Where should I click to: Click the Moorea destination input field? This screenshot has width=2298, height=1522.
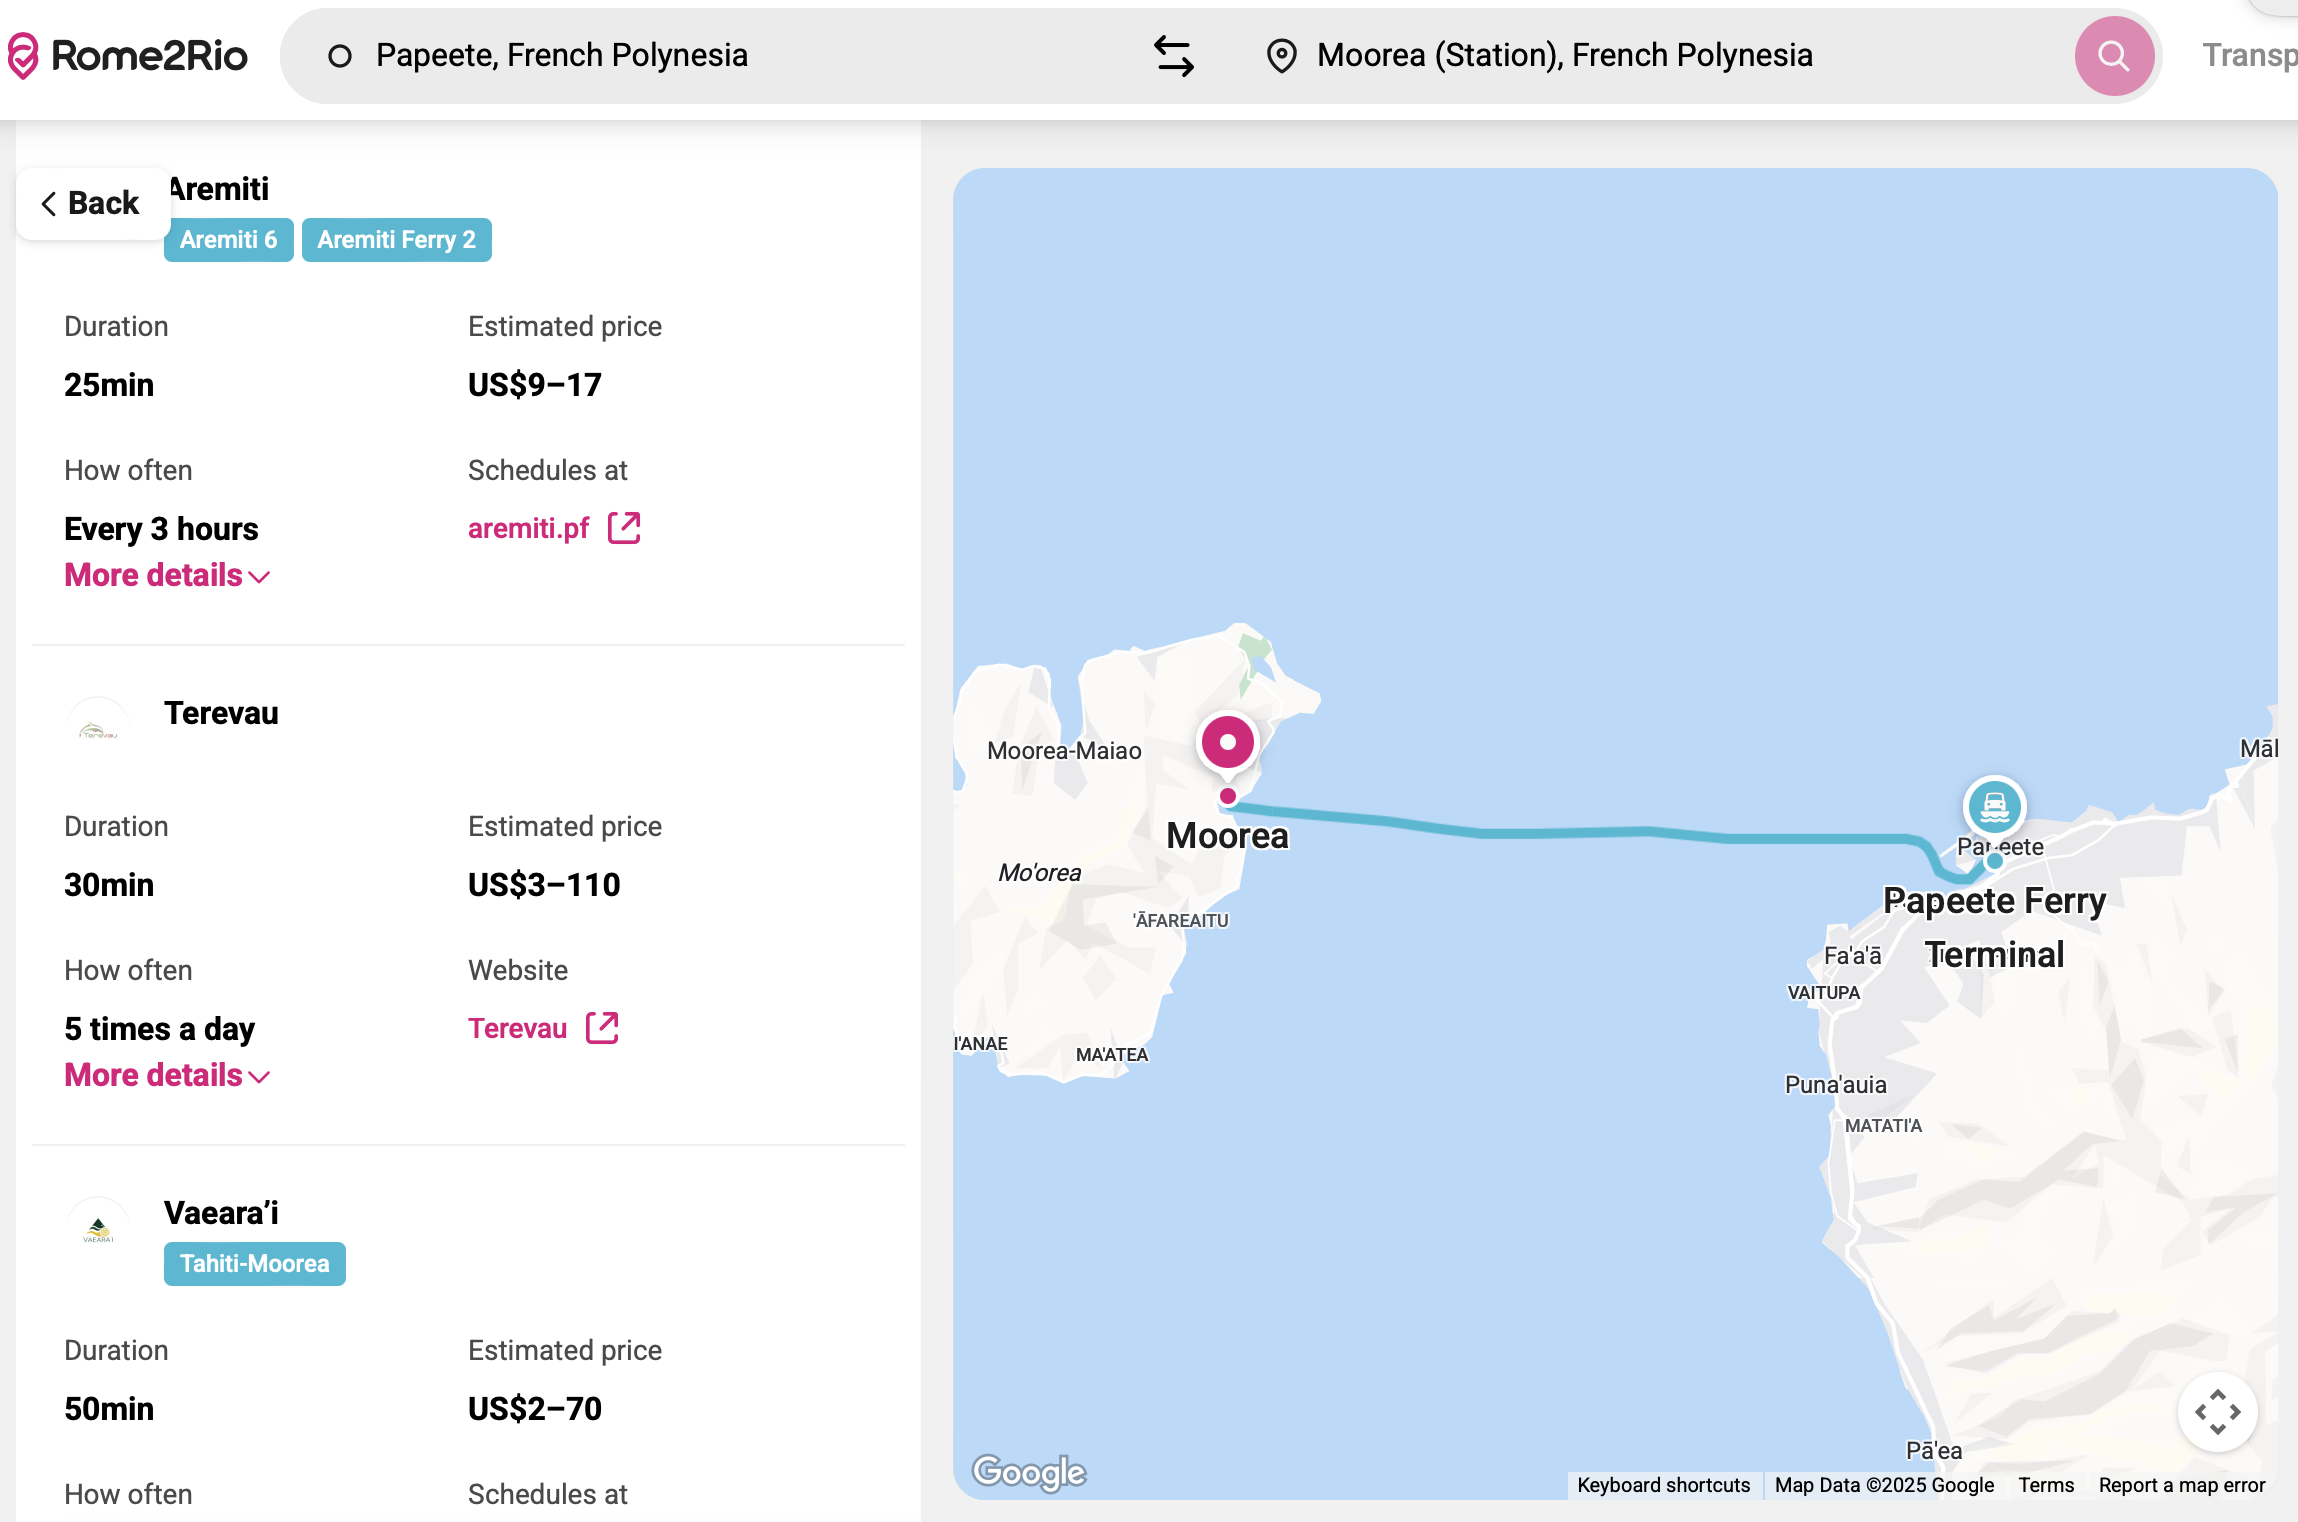coord(1600,56)
